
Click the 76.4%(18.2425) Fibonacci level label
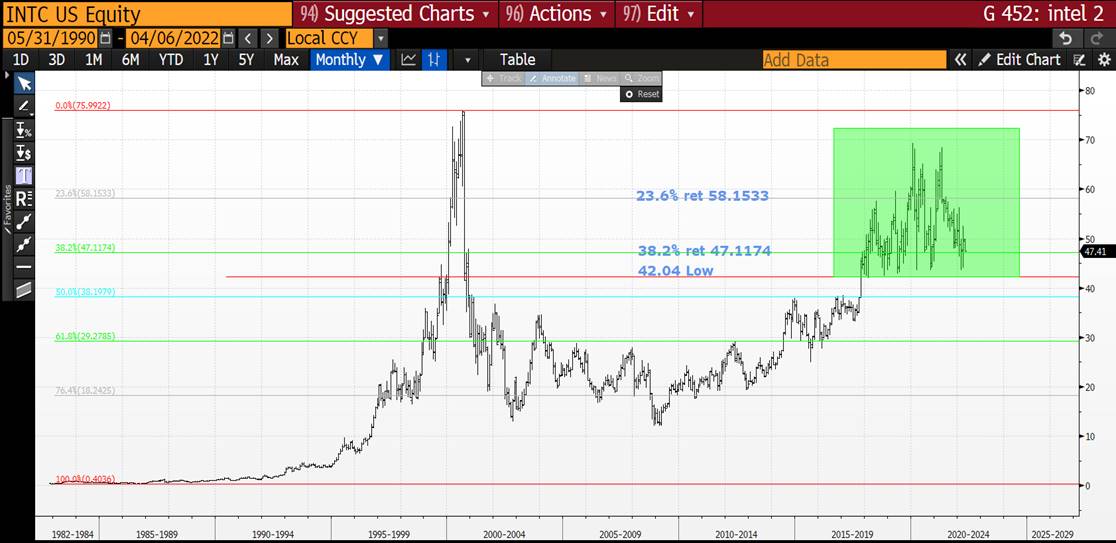(85, 391)
